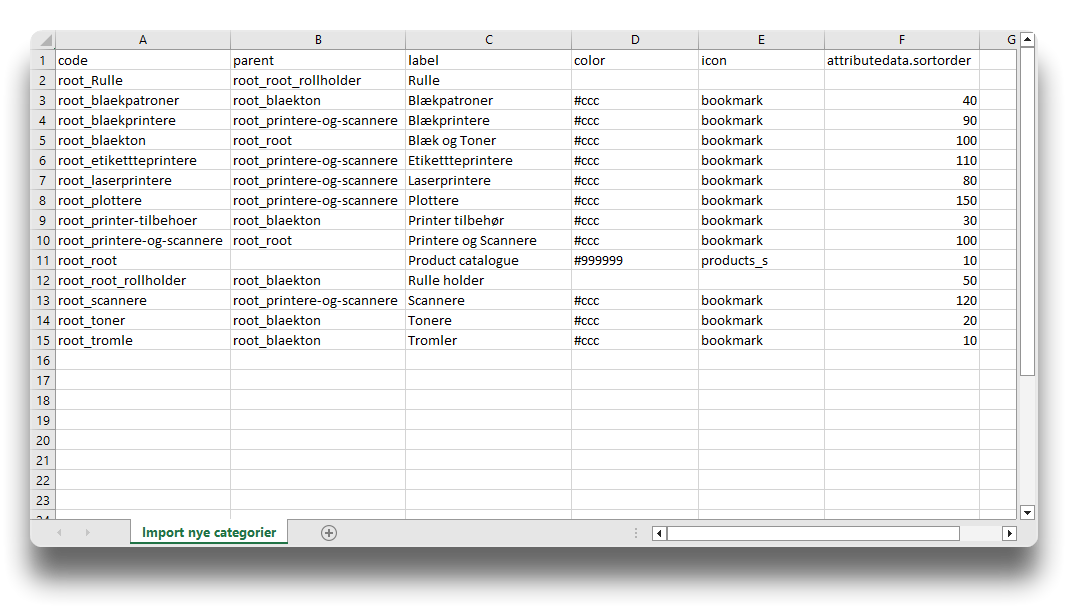The height and width of the screenshot is (609, 1068).
Task: Click the horizontal scrollbar left arrow
Action: (659, 533)
